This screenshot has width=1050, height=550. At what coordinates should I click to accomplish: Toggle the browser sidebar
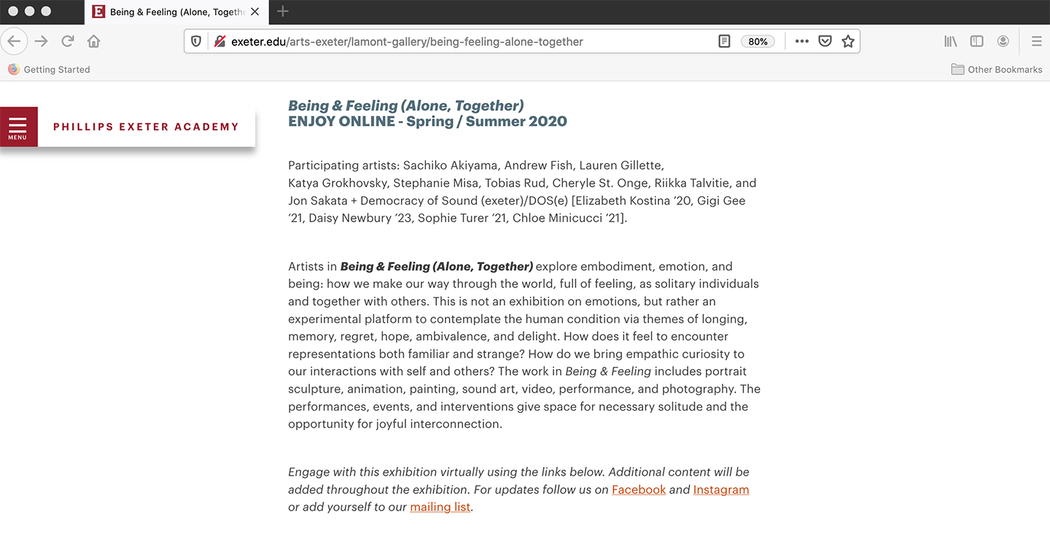coord(977,42)
